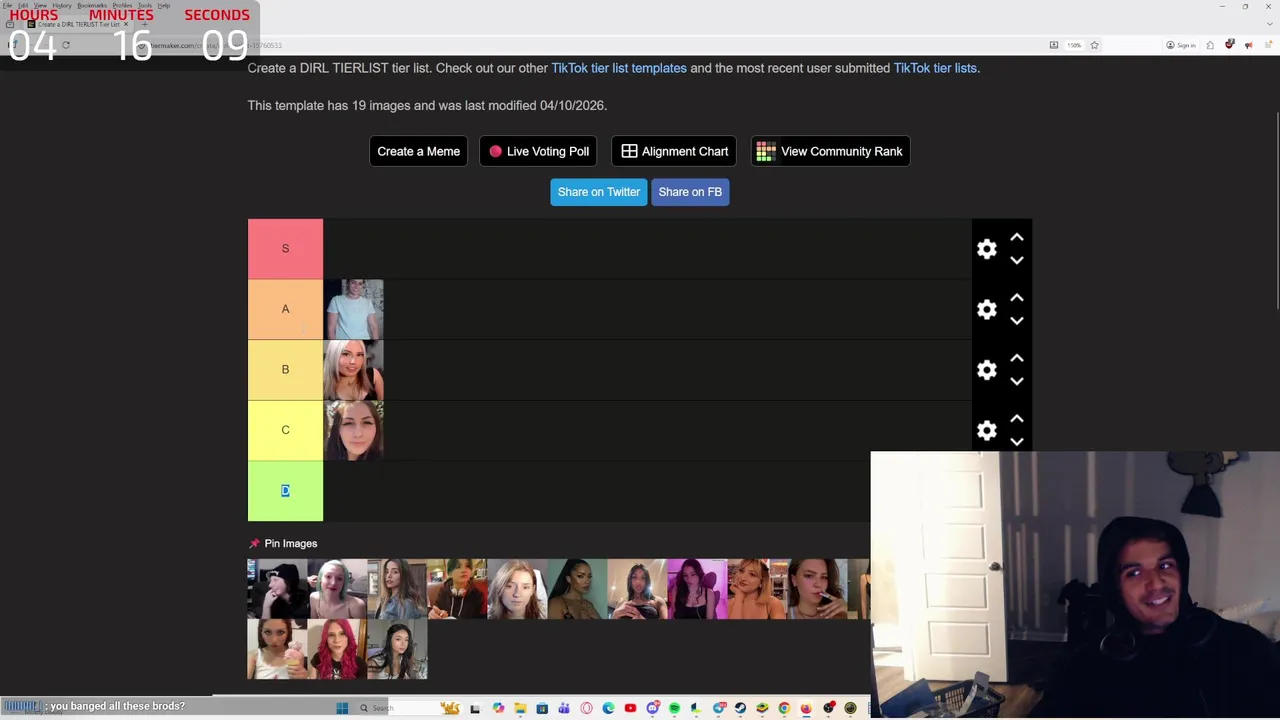The width and height of the screenshot is (1280, 720).
Task: Open the Profiles menu in Firefox
Action: [122, 6]
